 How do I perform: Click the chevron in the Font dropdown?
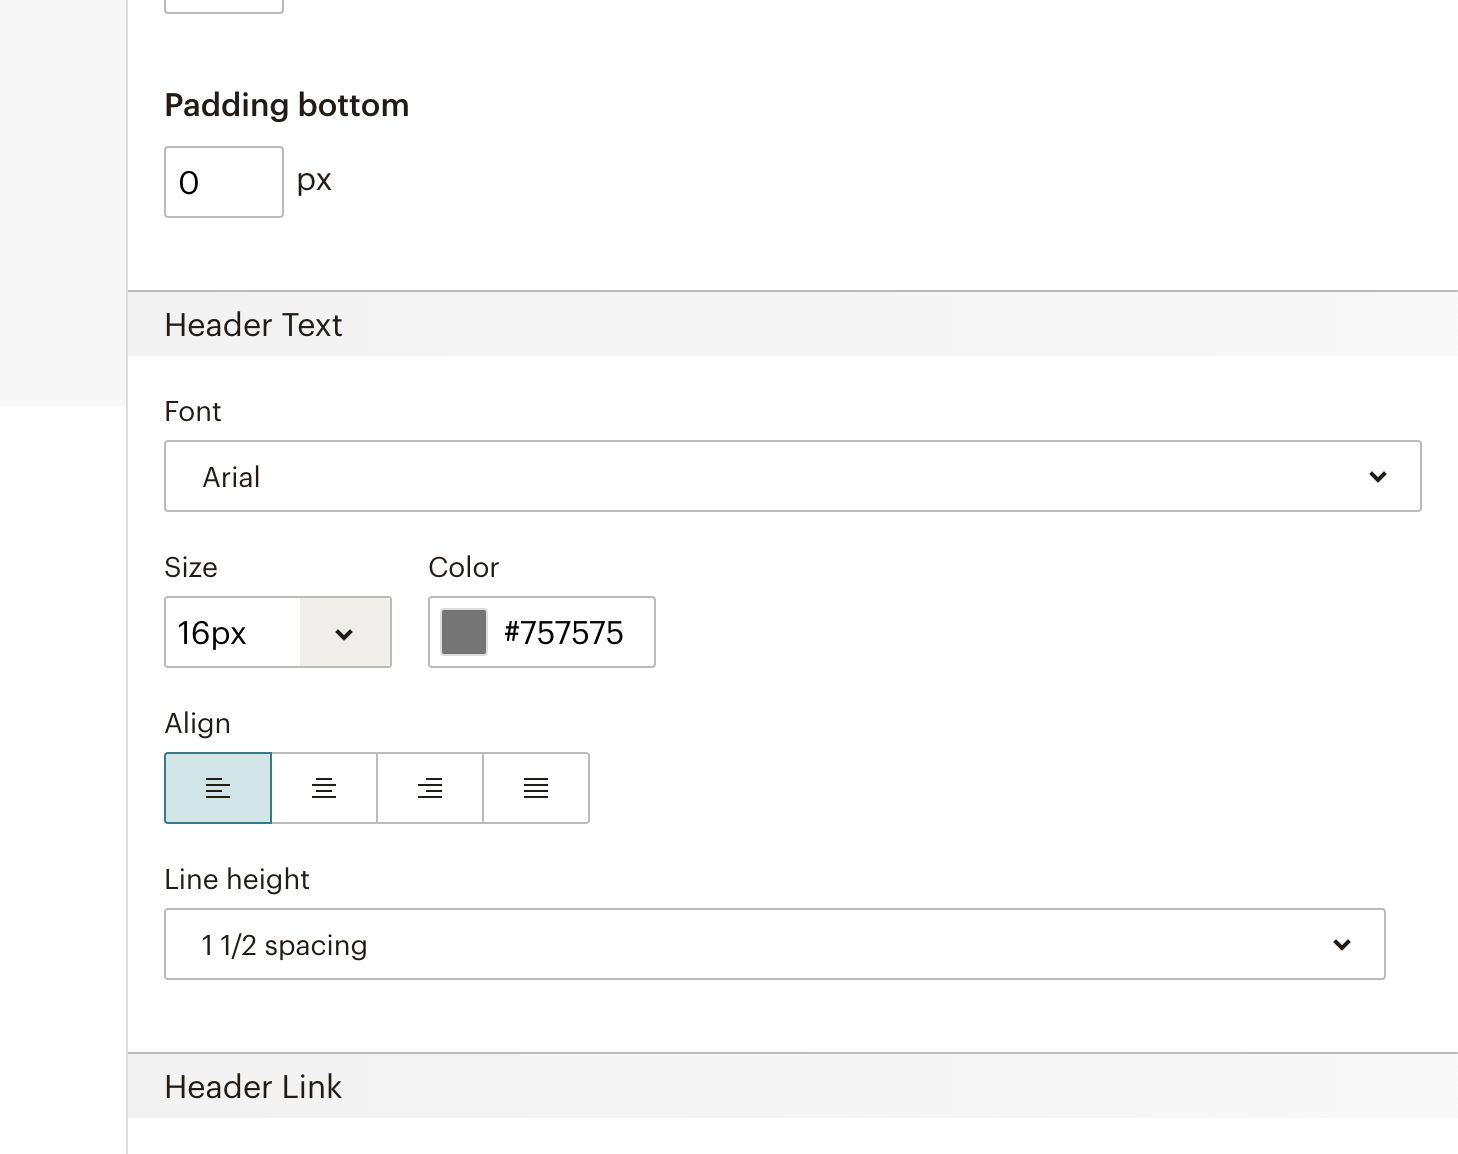coord(1377,477)
